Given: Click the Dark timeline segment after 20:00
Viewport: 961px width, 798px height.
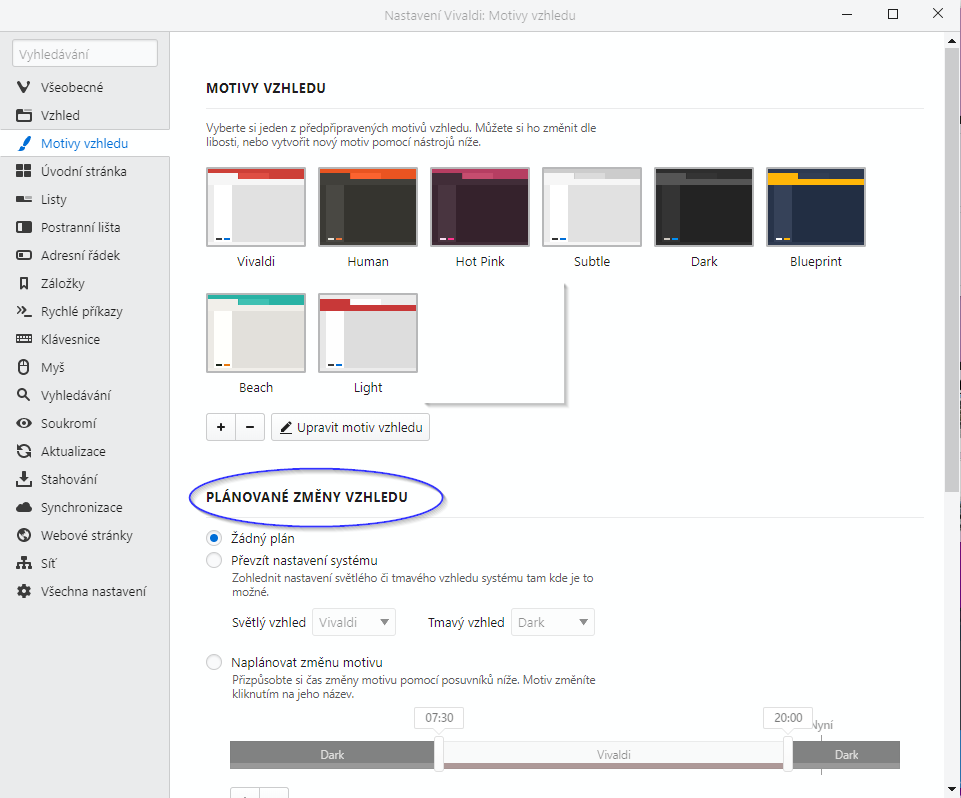Looking at the screenshot, I should click(x=846, y=754).
